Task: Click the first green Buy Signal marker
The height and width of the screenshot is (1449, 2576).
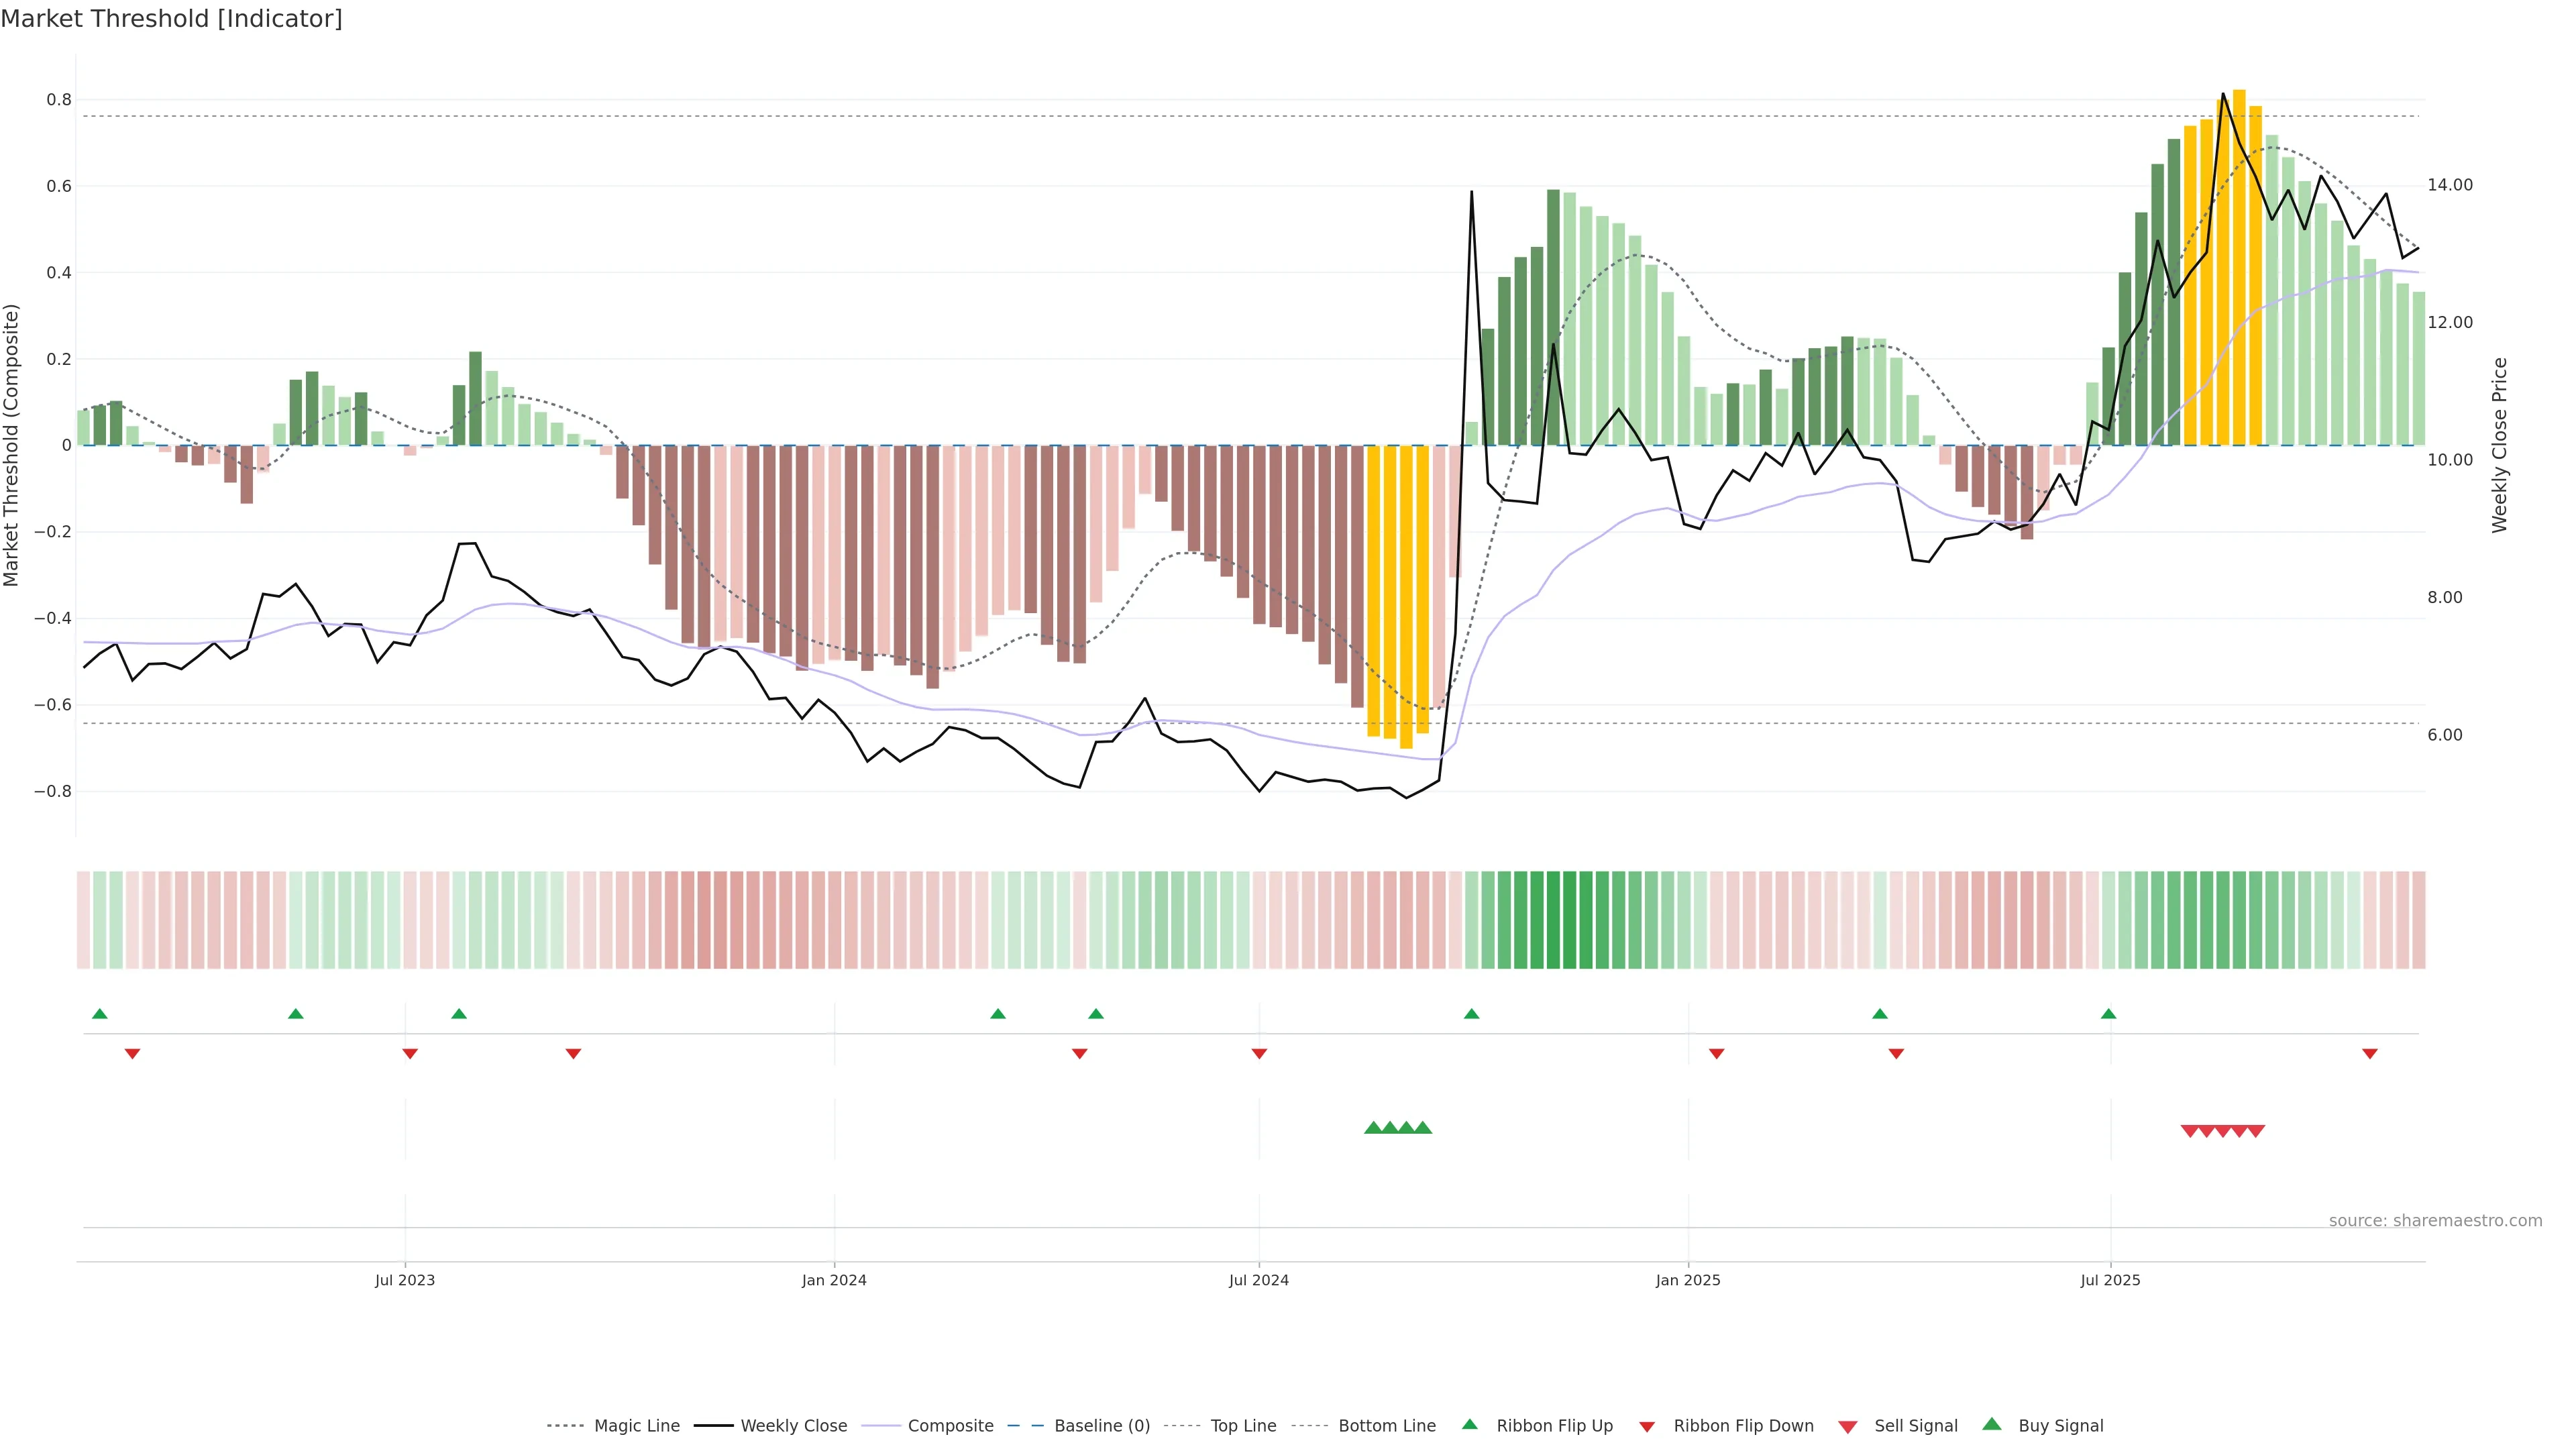Action: [1373, 1128]
